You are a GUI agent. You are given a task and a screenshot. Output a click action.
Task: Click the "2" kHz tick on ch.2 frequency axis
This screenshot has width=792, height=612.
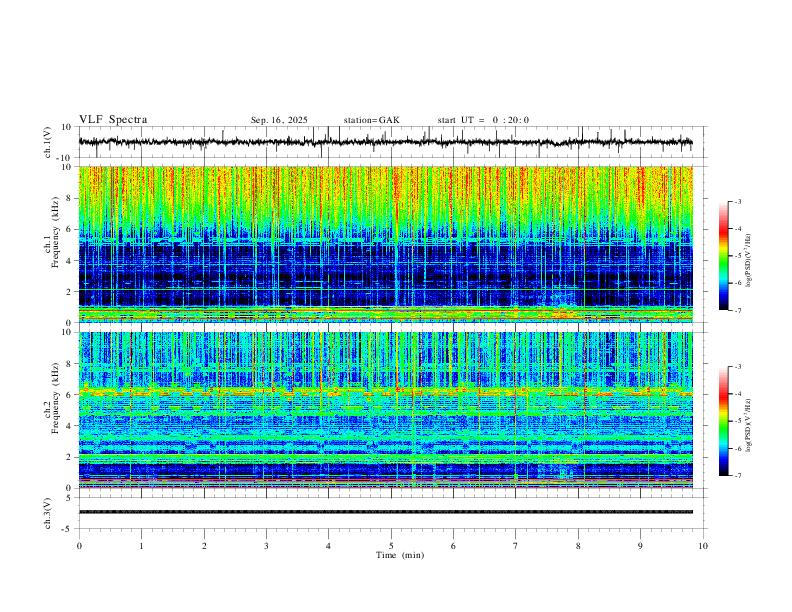tap(69, 457)
